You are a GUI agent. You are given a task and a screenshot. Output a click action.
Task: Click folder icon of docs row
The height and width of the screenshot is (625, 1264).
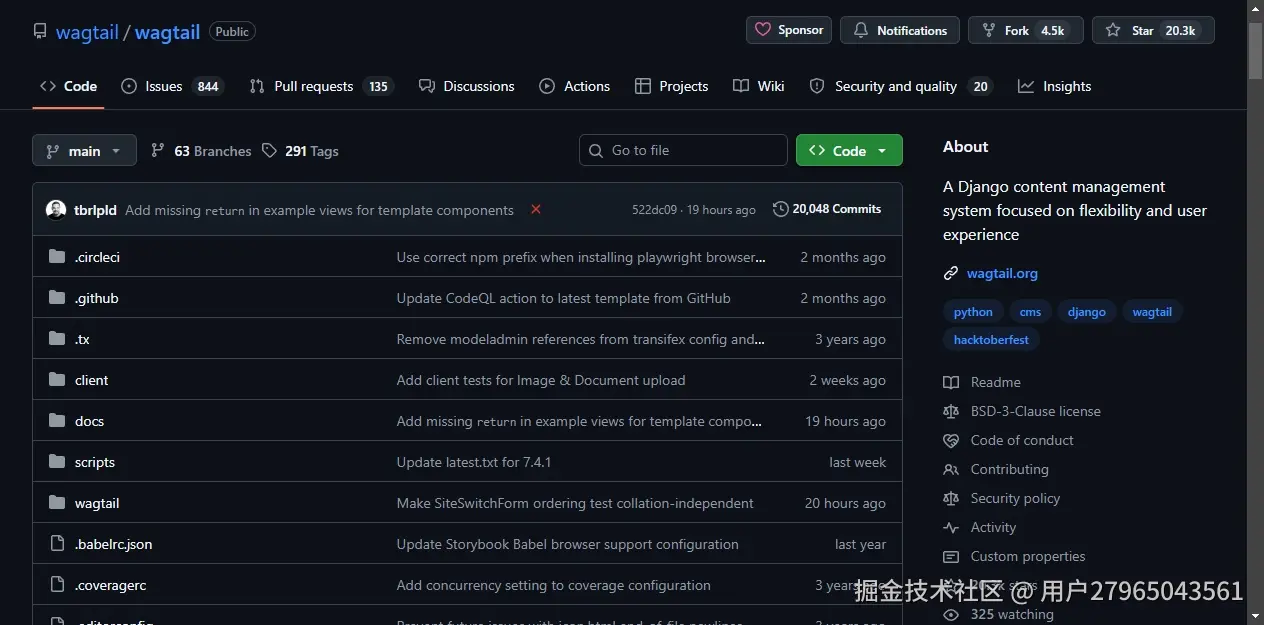(57, 421)
